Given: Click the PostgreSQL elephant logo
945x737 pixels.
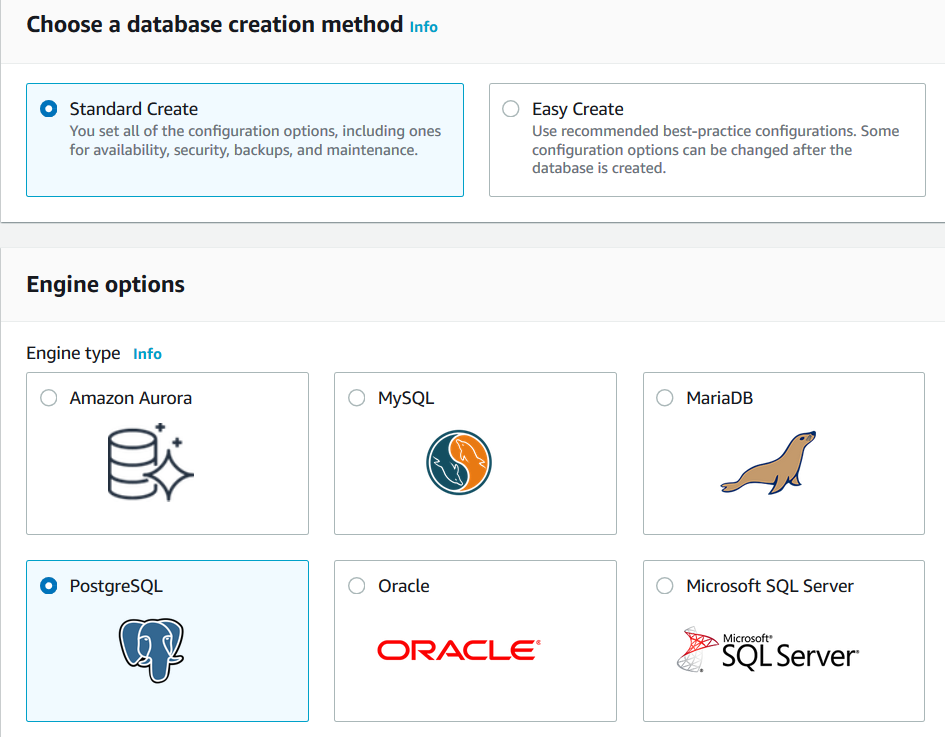Looking at the screenshot, I should (x=151, y=650).
